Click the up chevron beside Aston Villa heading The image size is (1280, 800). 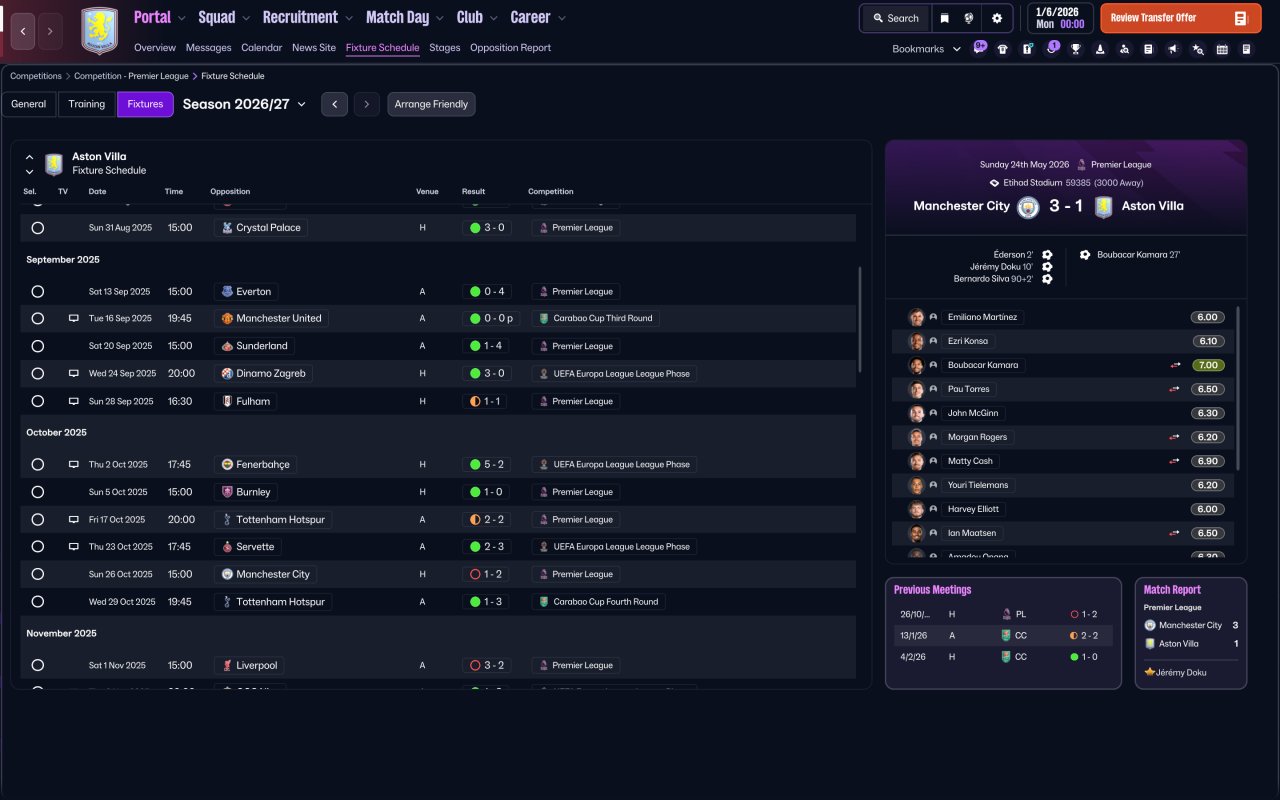point(29,157)
